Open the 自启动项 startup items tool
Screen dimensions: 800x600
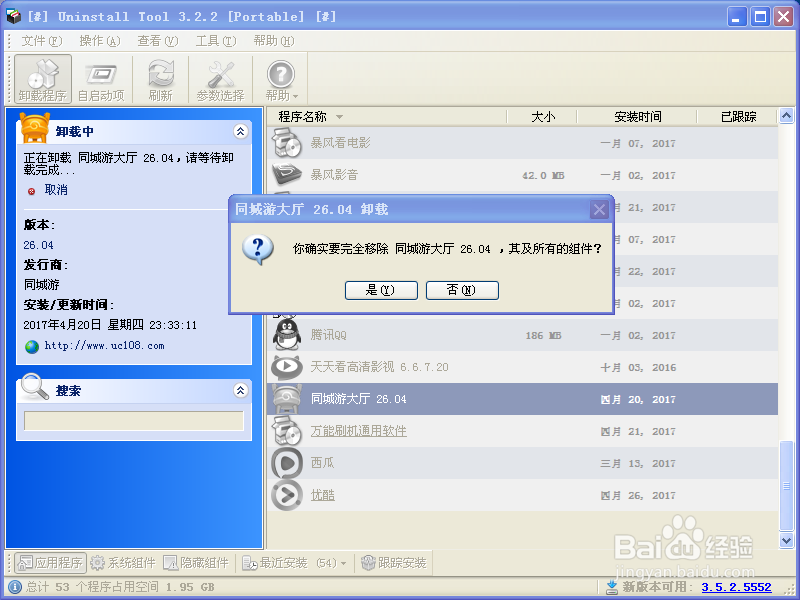click(101, 79)
